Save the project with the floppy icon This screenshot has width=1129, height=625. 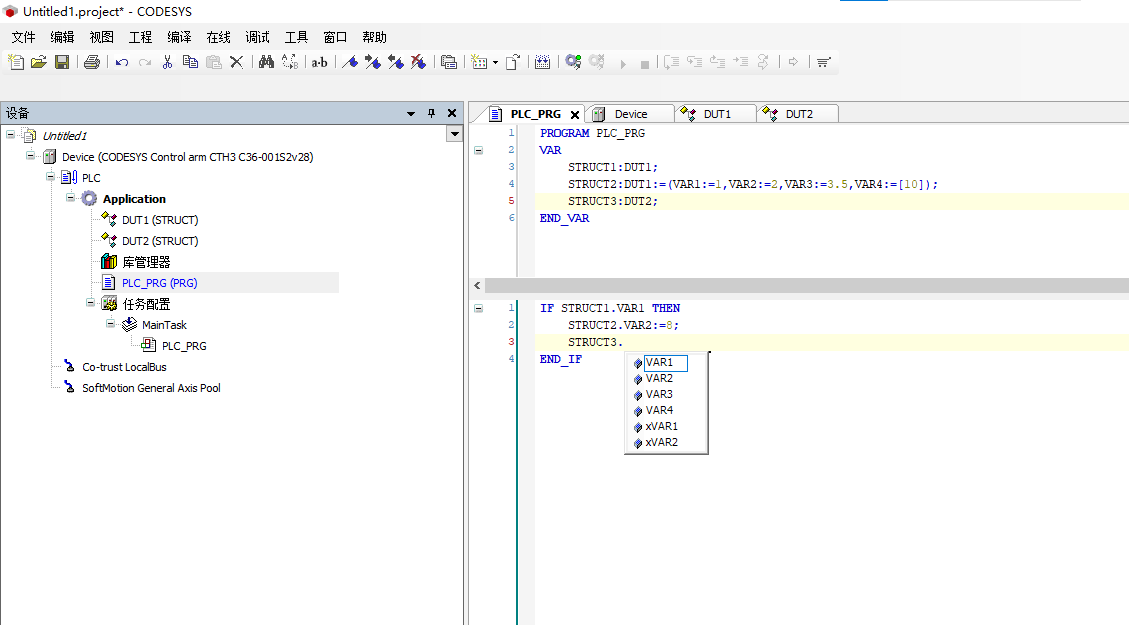[x=62, y=62]
